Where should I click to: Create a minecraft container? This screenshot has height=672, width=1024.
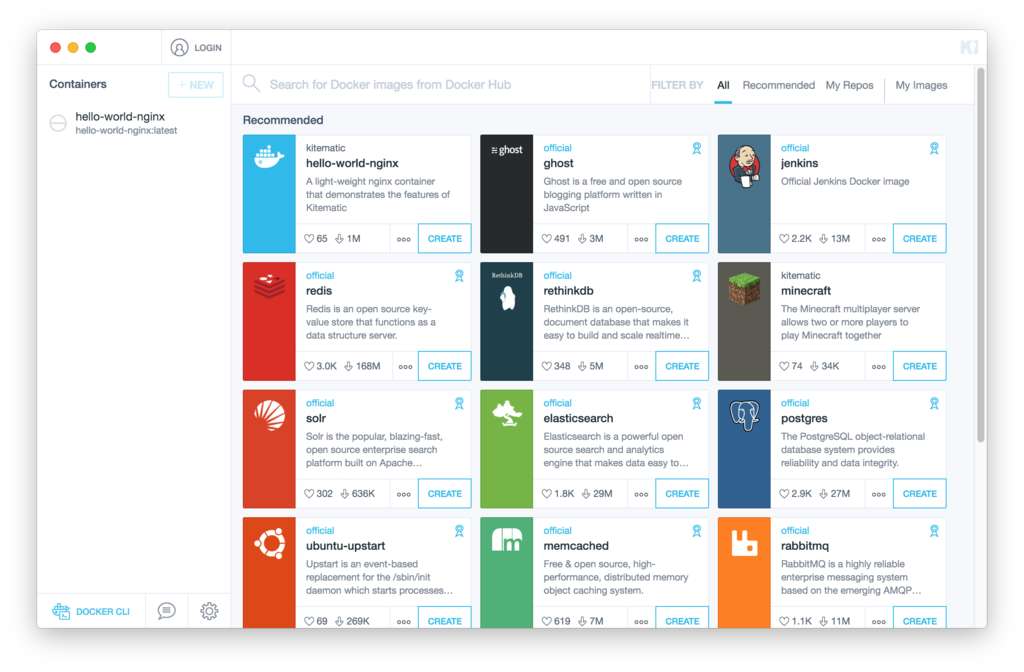920,366
